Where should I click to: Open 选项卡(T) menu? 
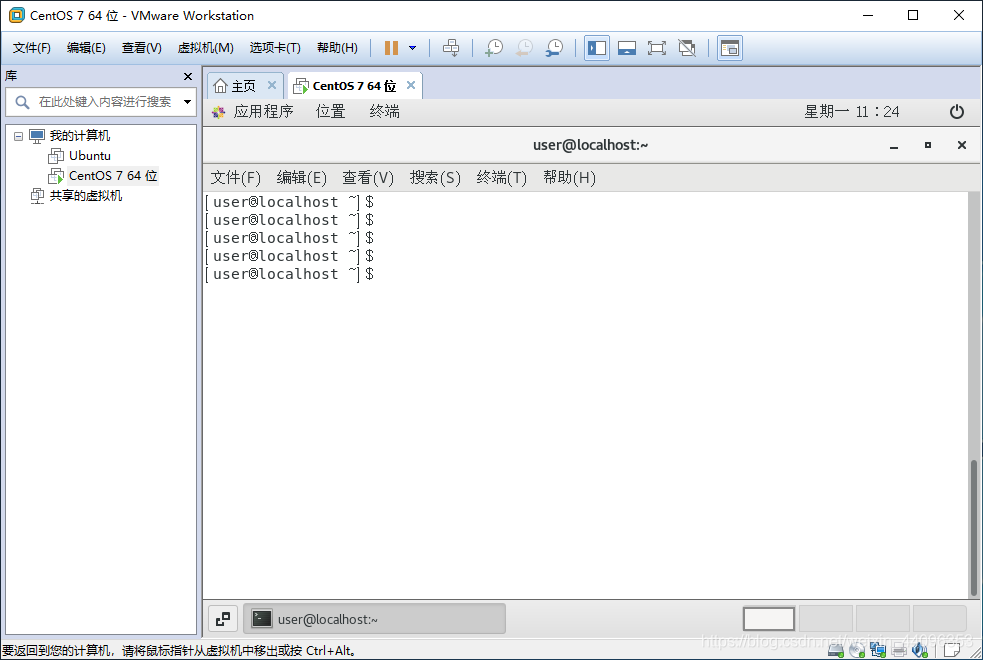coord(275,48)
